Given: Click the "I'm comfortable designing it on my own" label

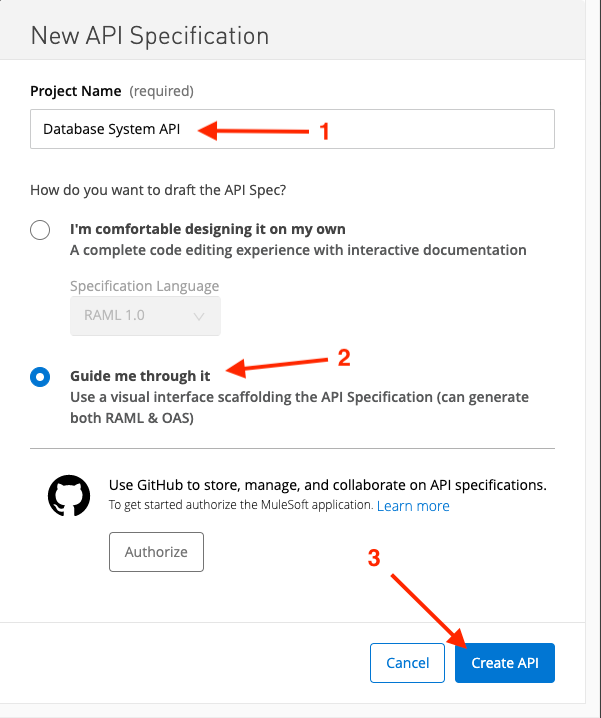Looking at the screenshot, I should (x=206, y=228).
